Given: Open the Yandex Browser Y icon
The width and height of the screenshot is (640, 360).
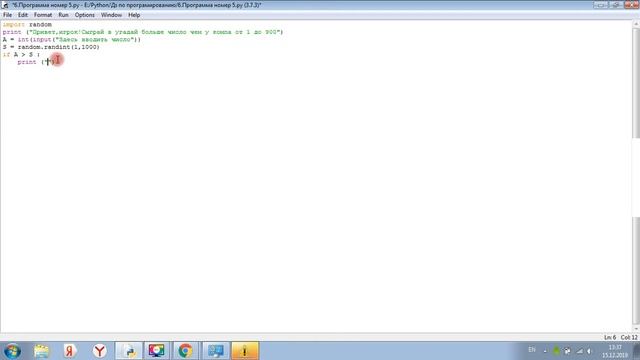Looking at the screenshot, I should point(100,351).
